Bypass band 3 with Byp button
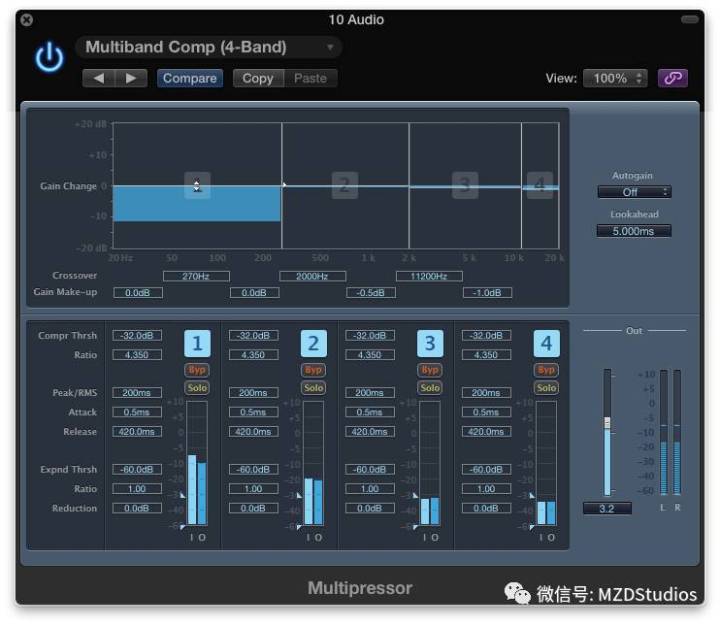Viewport: 720px width, 626px height. point(430,370)
